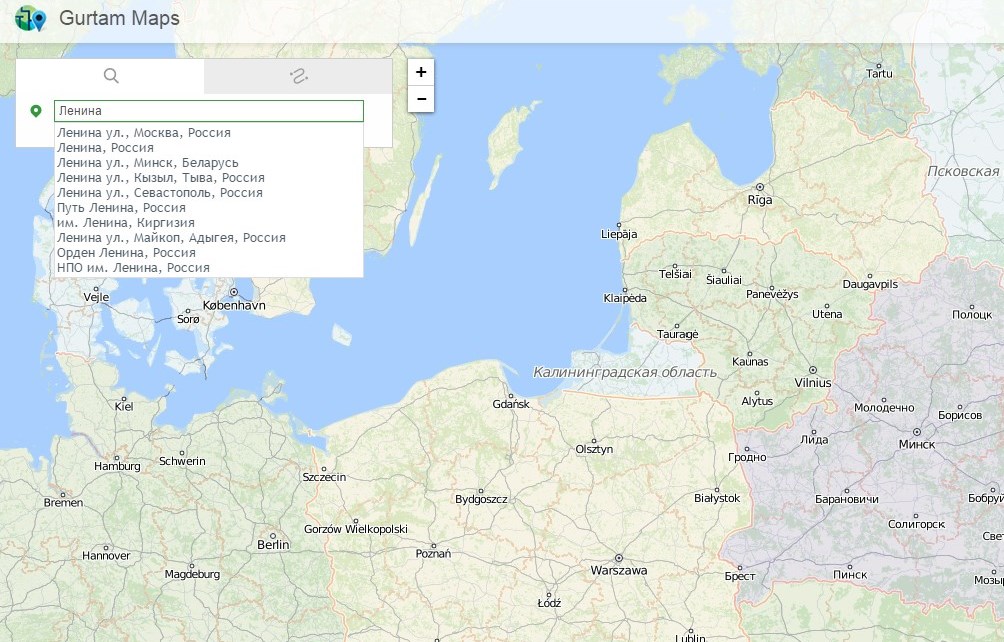Choose Ленина, Россия from suggestions
This screenshot has height=642, width=1004.
pyautogui.click(x=105, y=148)
